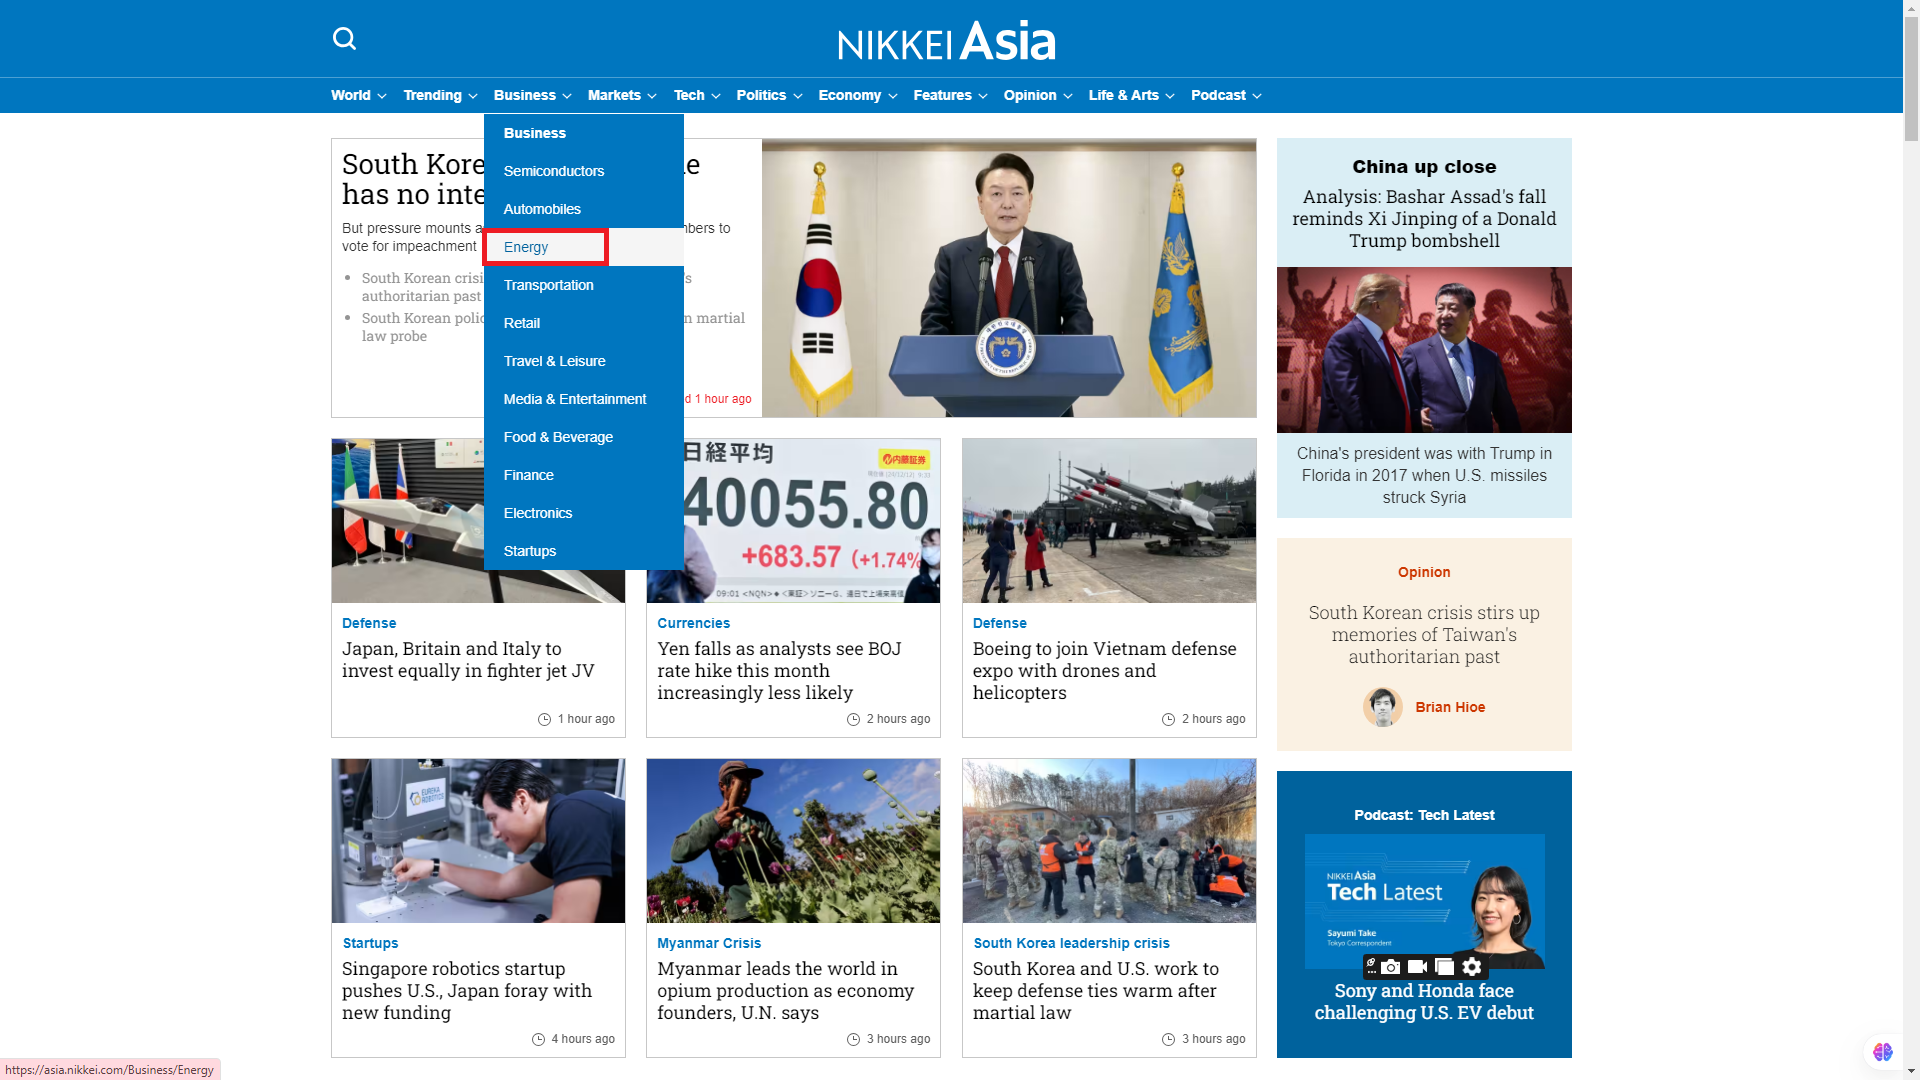Viewport: 1920px width, 1080px height.
Task: Open the Life & Arts dropdown
Action: [1130, 95]
